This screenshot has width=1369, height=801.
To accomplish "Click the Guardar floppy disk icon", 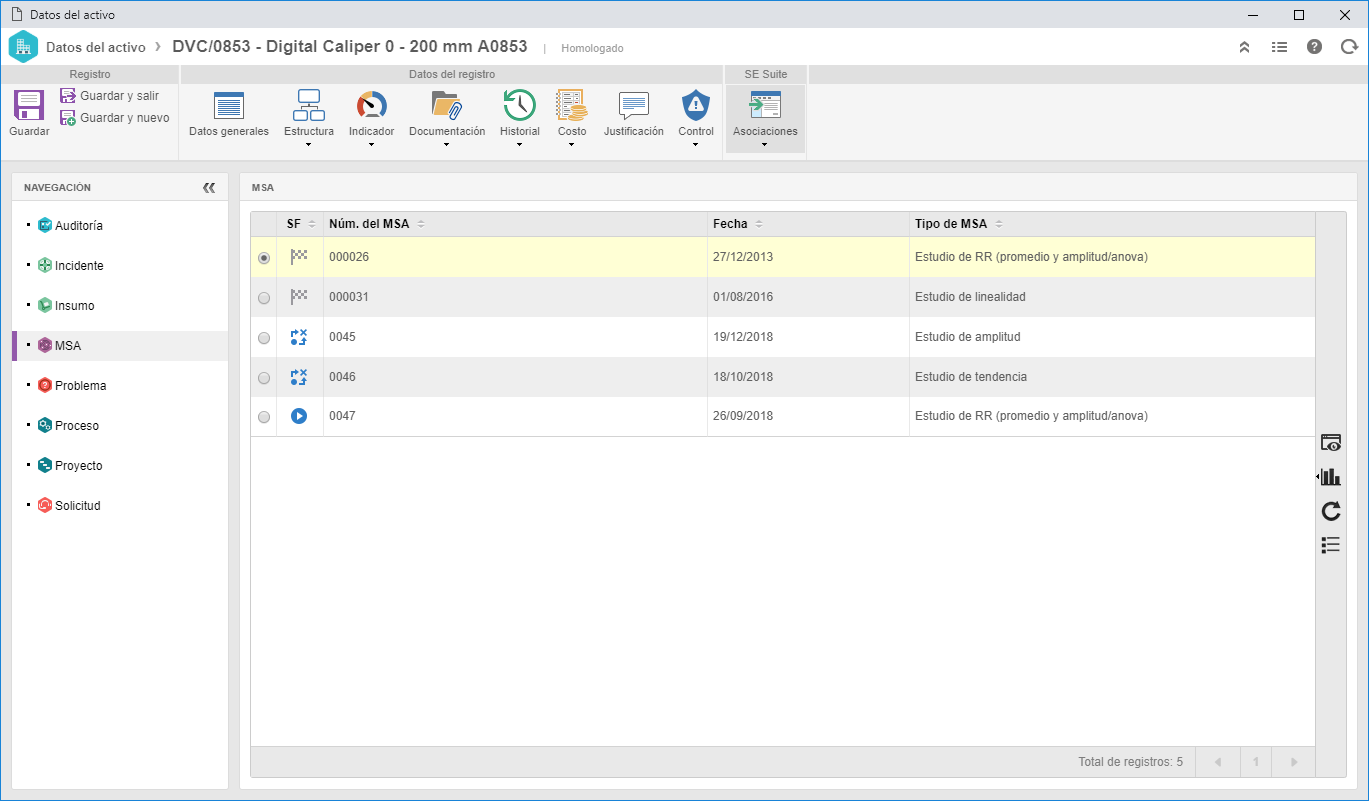I will [29, 105].
